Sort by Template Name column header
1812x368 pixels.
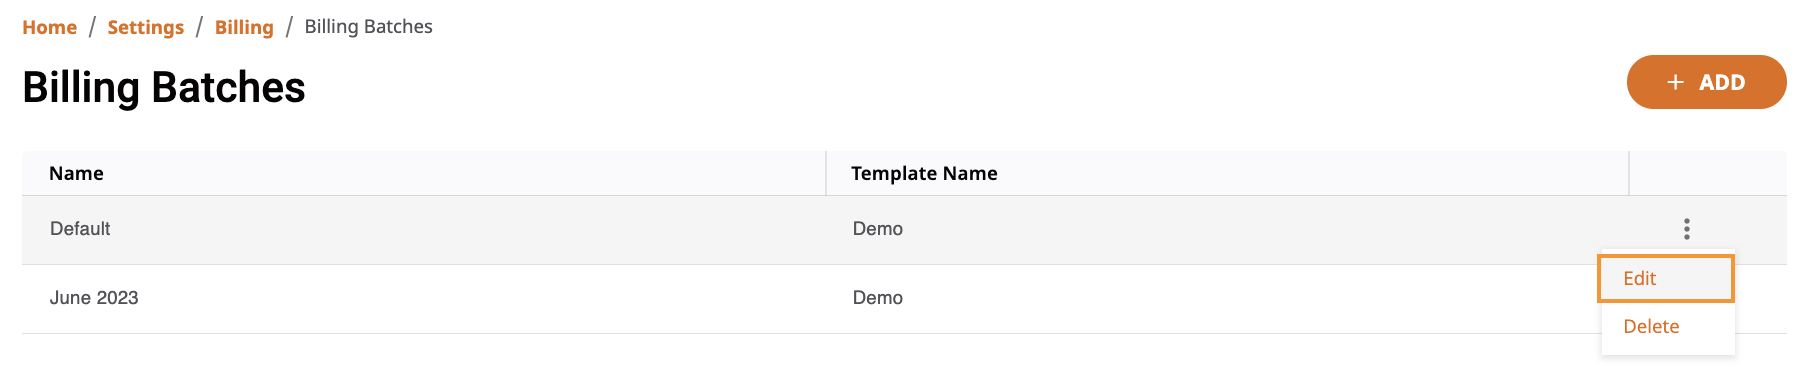924,173
